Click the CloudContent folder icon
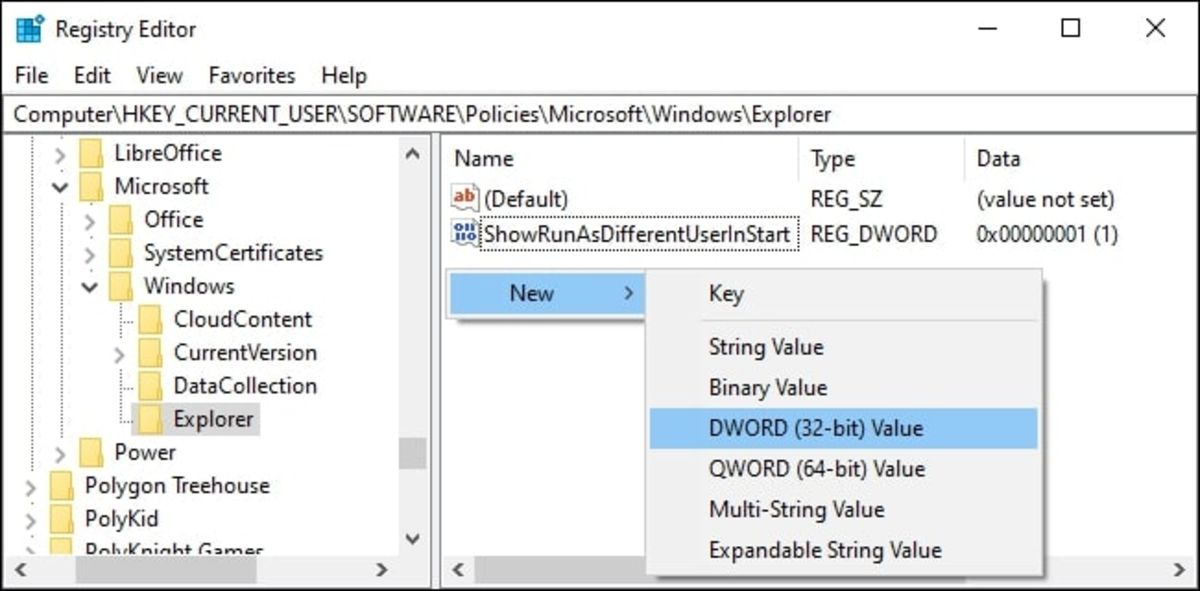Image resolution: width=1200 pixels, height=591 pixels. pyautogui.click(x=151, y=319)
